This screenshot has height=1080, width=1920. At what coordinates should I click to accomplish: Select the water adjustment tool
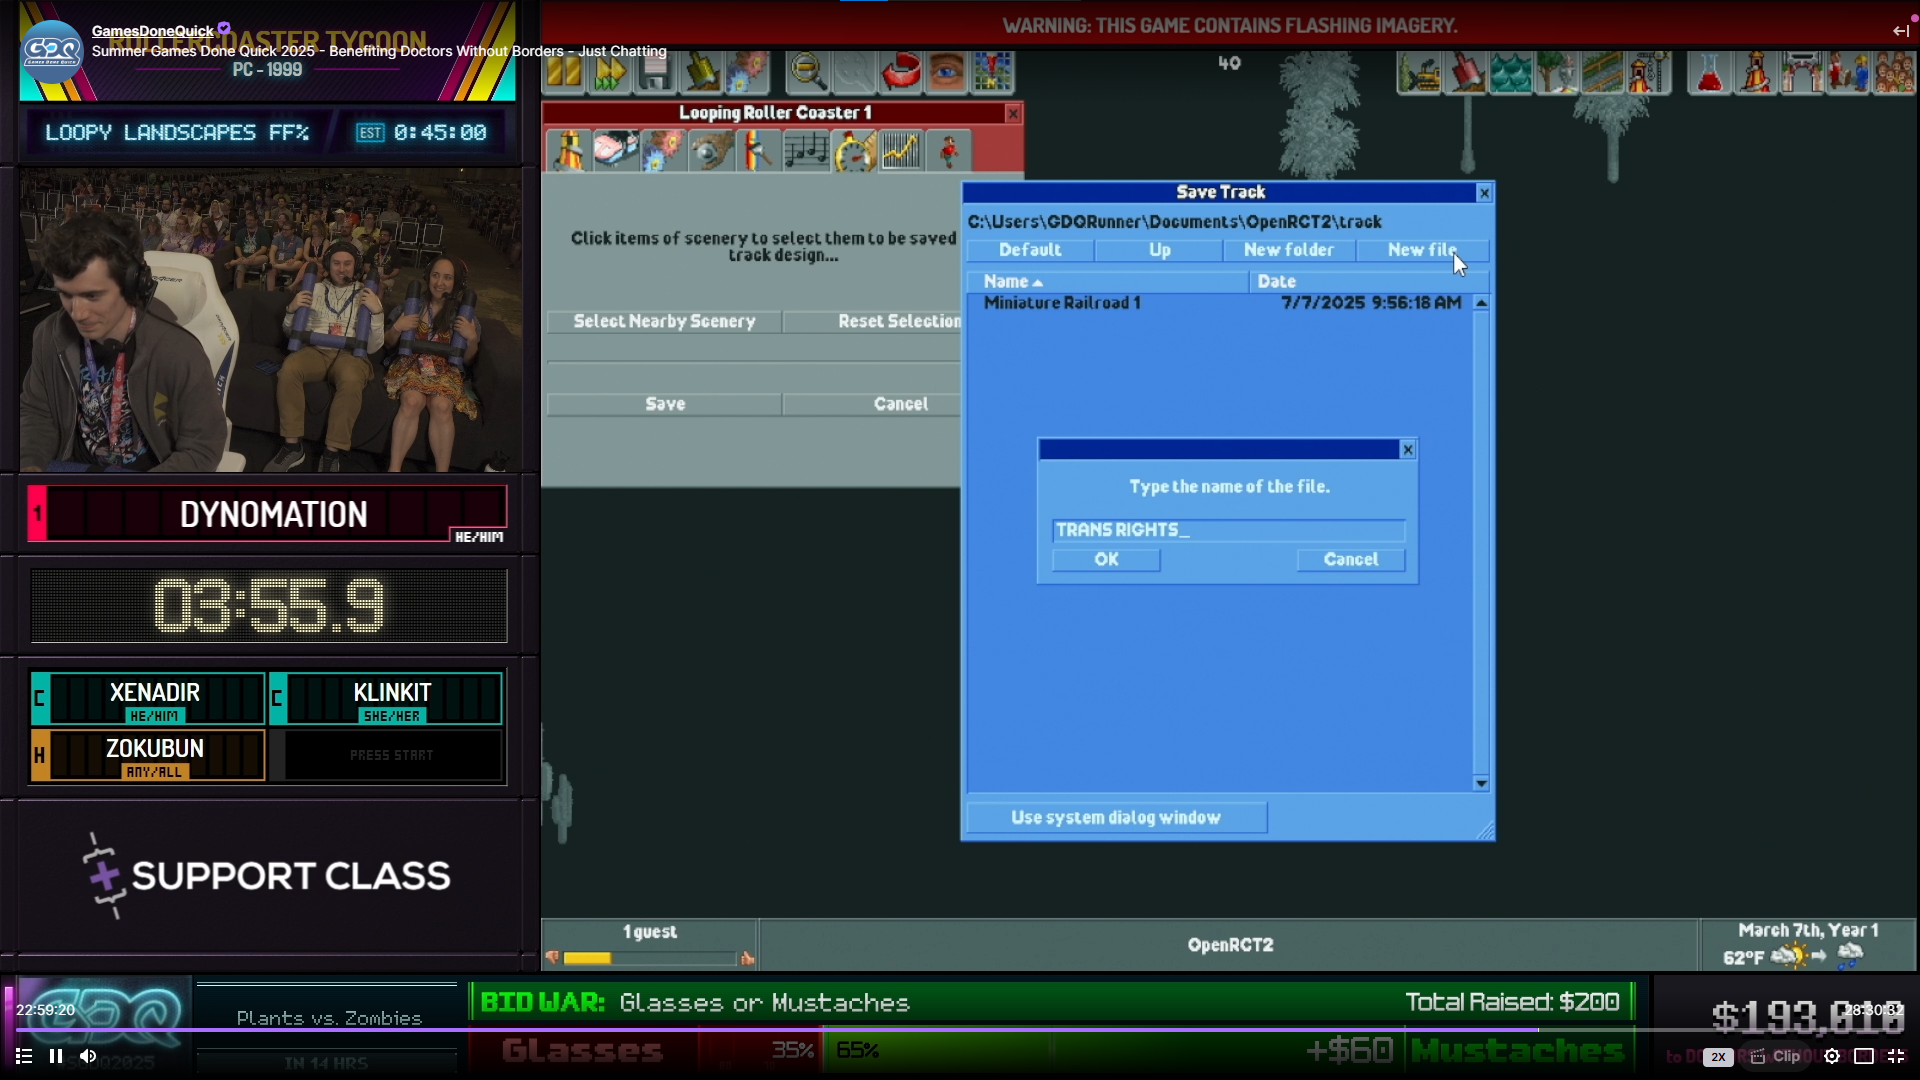(1511, 72)
